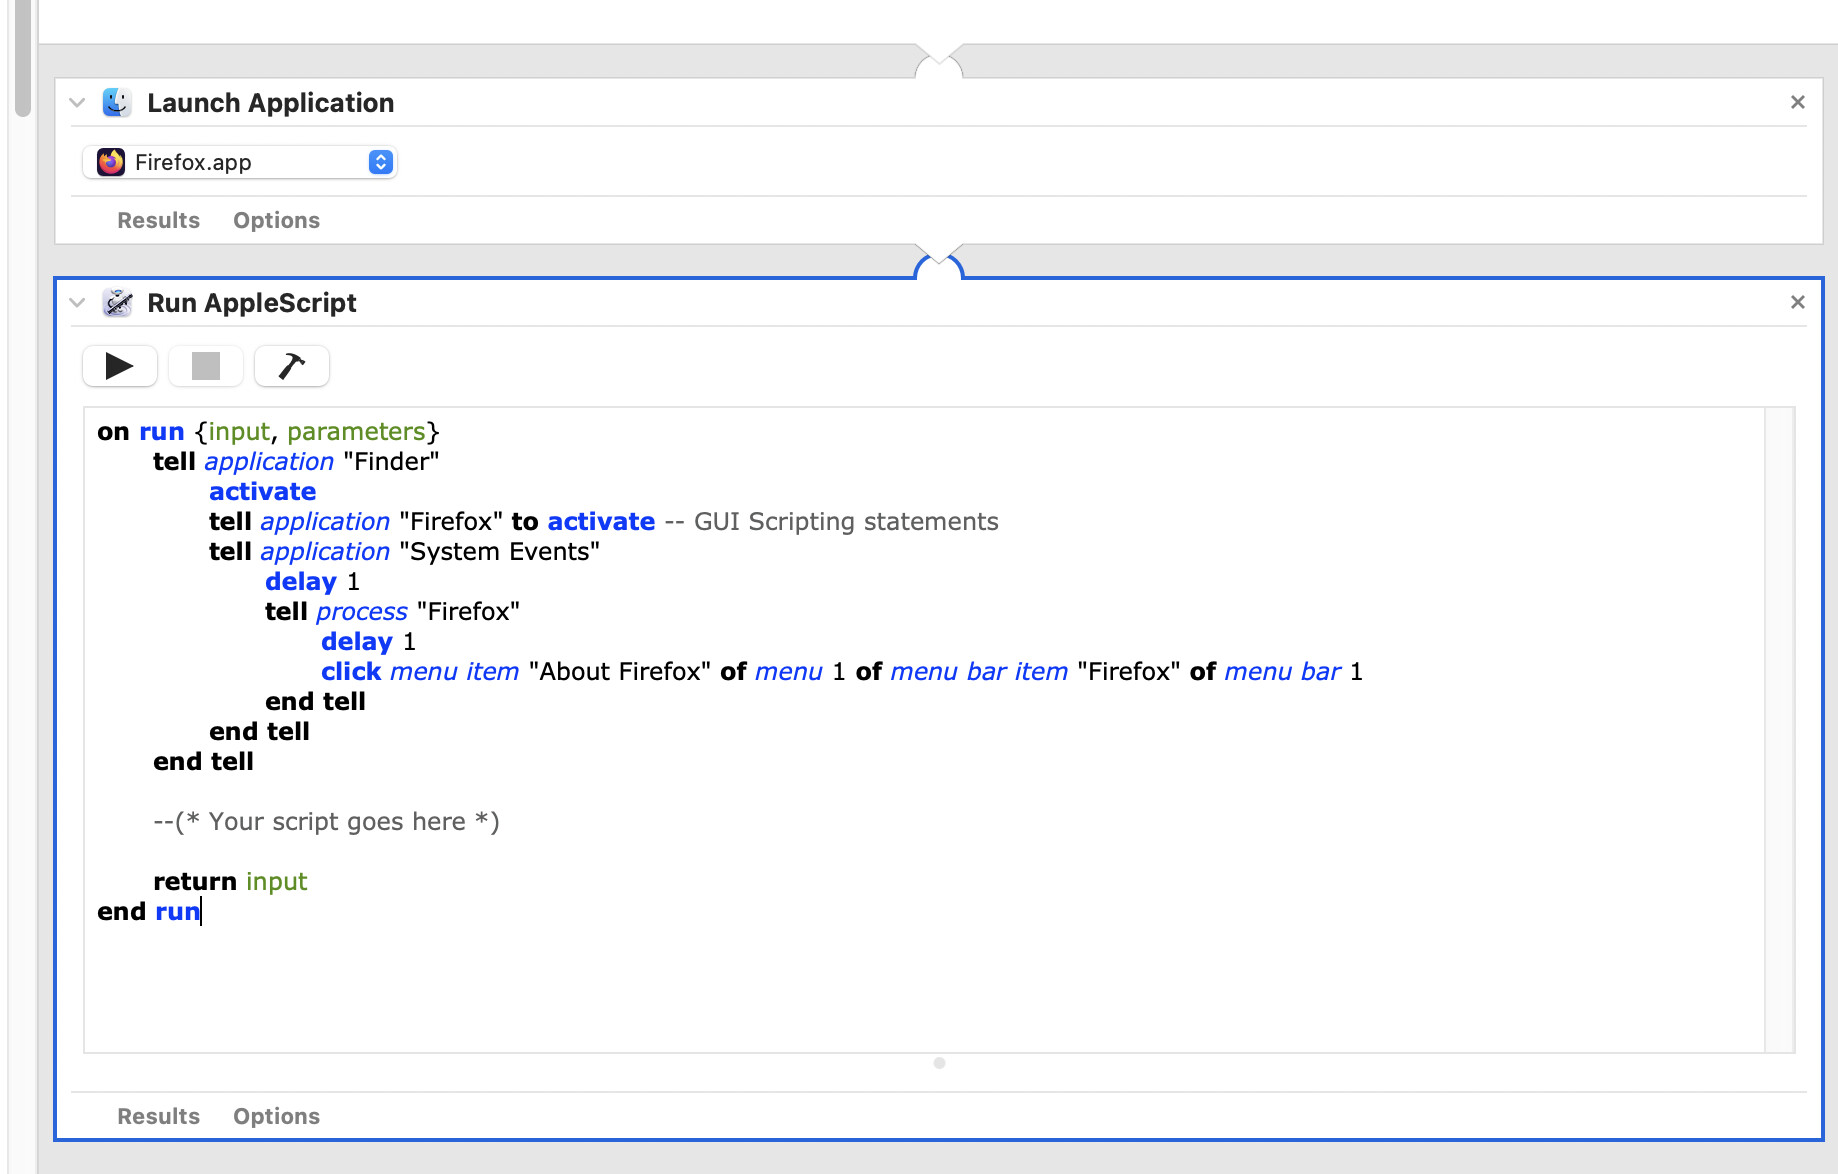The width and height of the screenshot is (1838, 1174).
Task: Click the script area resize handle dot
Action: (939, 1063)
